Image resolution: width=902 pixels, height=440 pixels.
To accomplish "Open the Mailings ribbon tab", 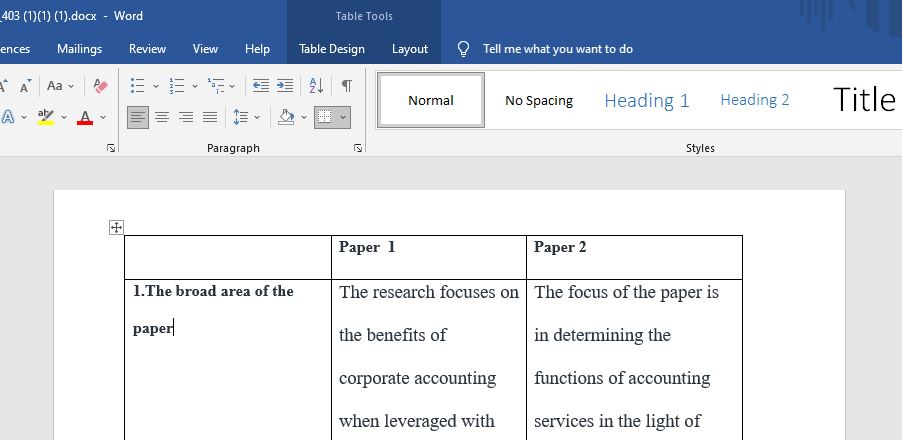I will point(79,49).
